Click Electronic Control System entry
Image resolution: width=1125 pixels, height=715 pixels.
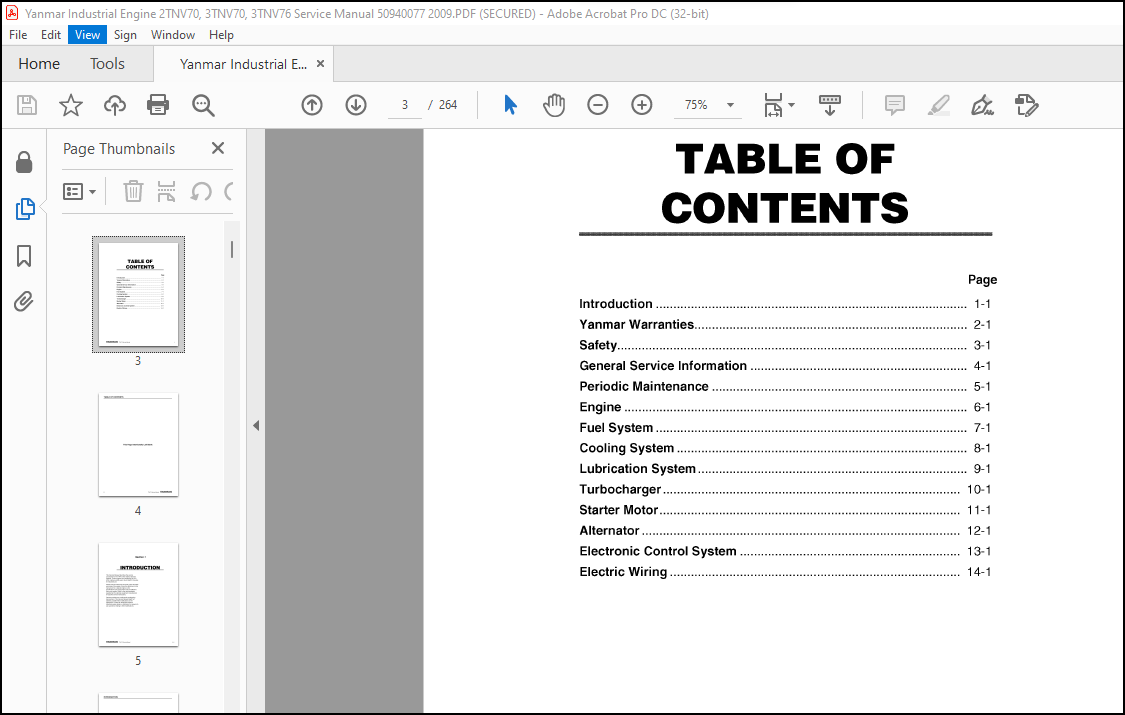pos(785,551)
